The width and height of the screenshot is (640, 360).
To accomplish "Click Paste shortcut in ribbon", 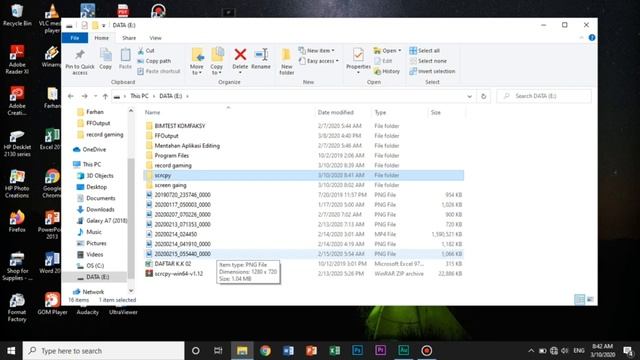I will pos(159,71).
